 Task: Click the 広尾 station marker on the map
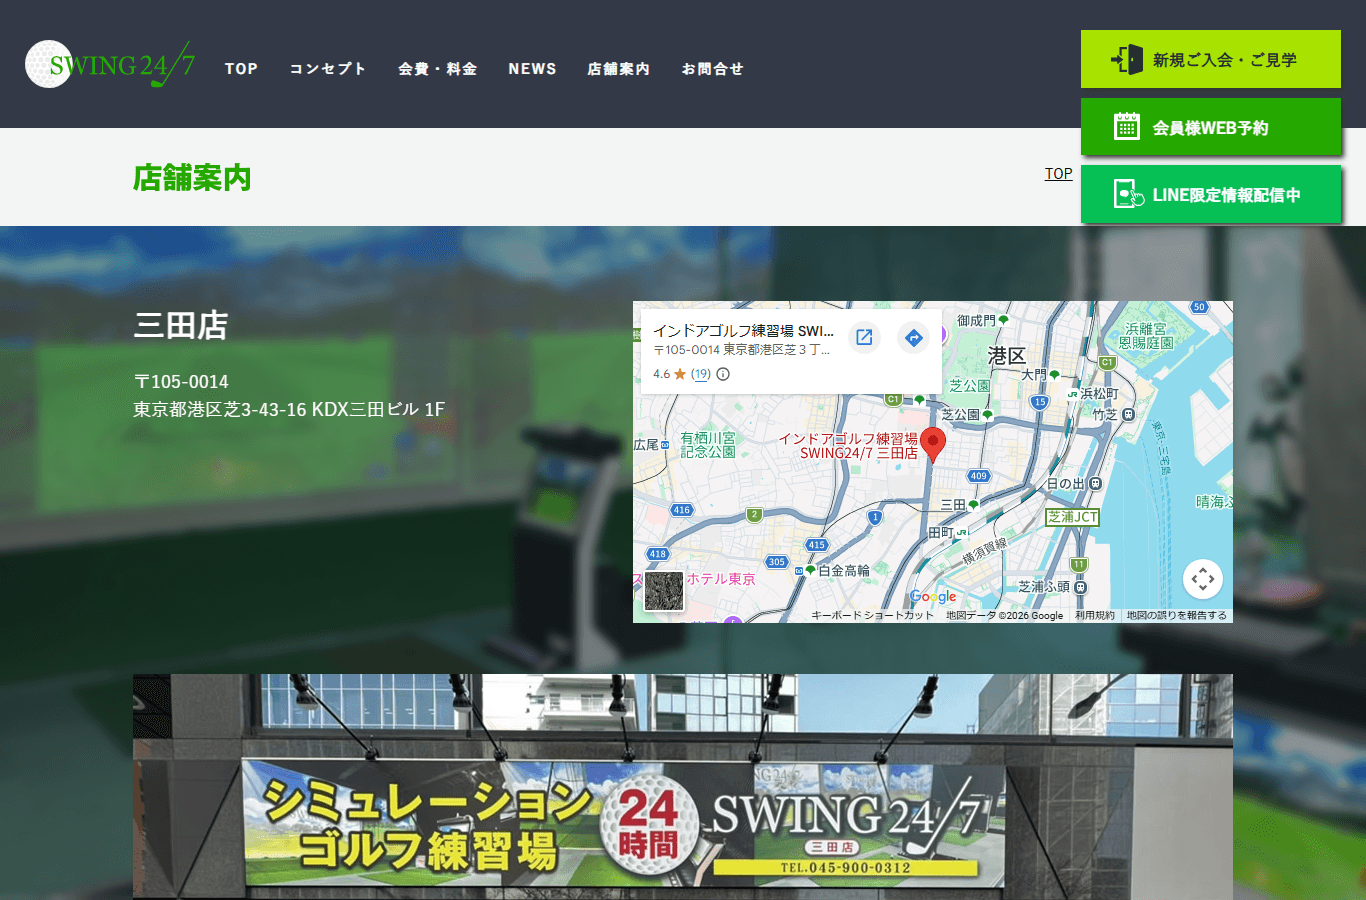click(x=665, y=445)
